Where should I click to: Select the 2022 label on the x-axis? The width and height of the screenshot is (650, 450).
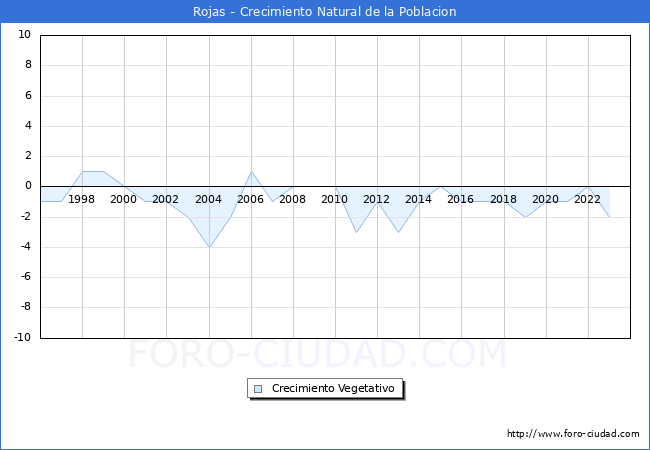coord(587,199)
